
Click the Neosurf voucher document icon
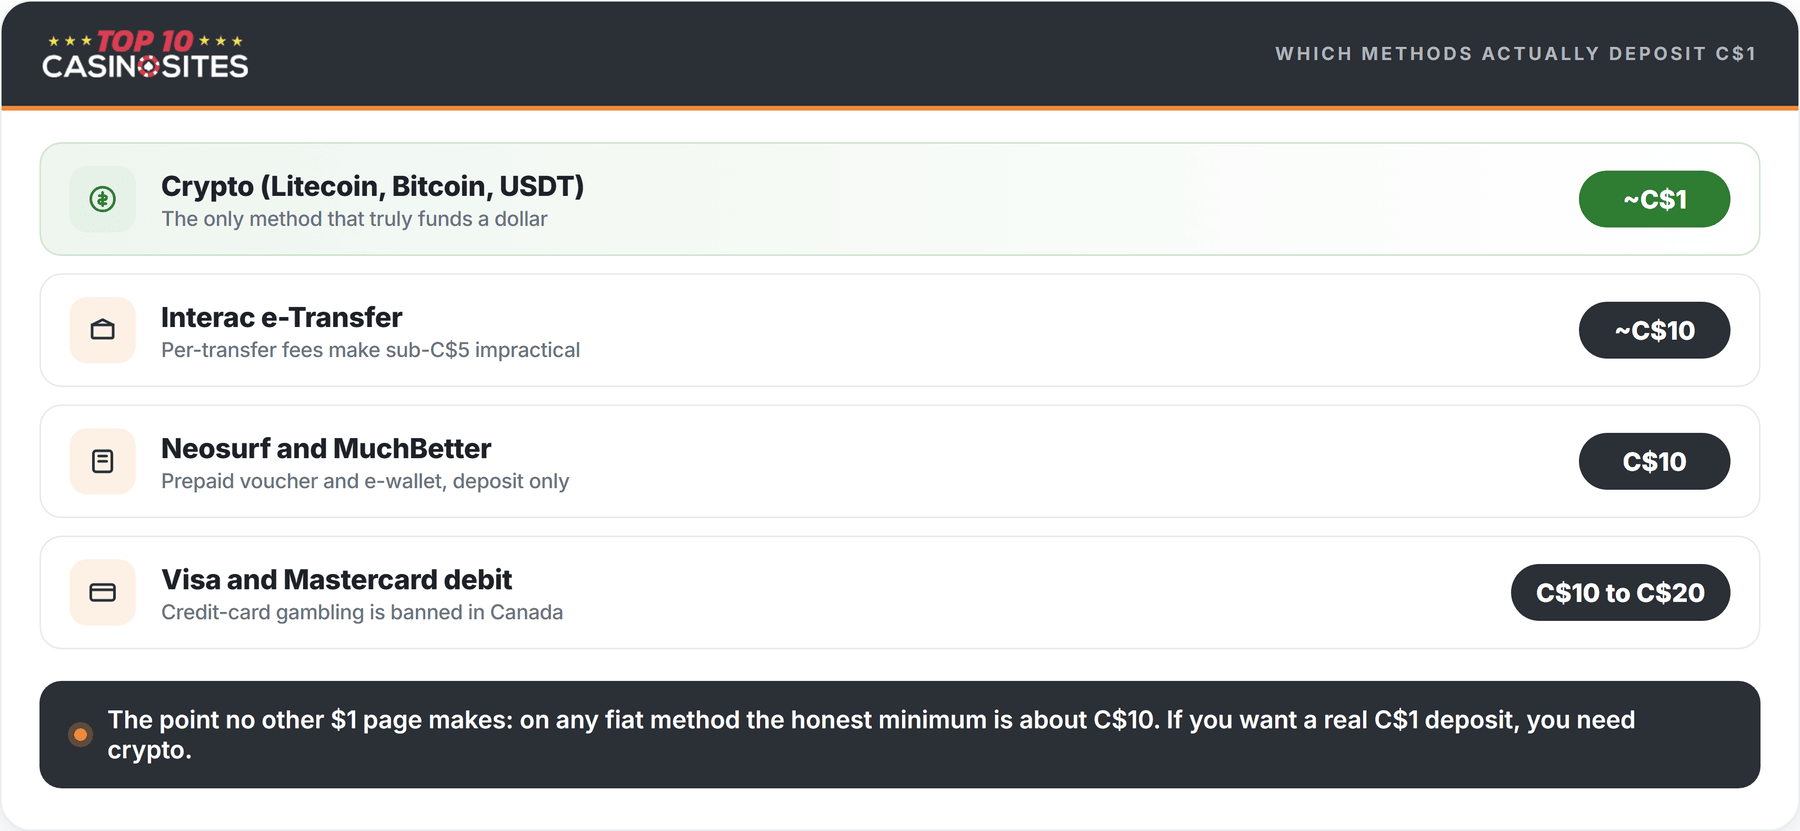pos(103,461)
